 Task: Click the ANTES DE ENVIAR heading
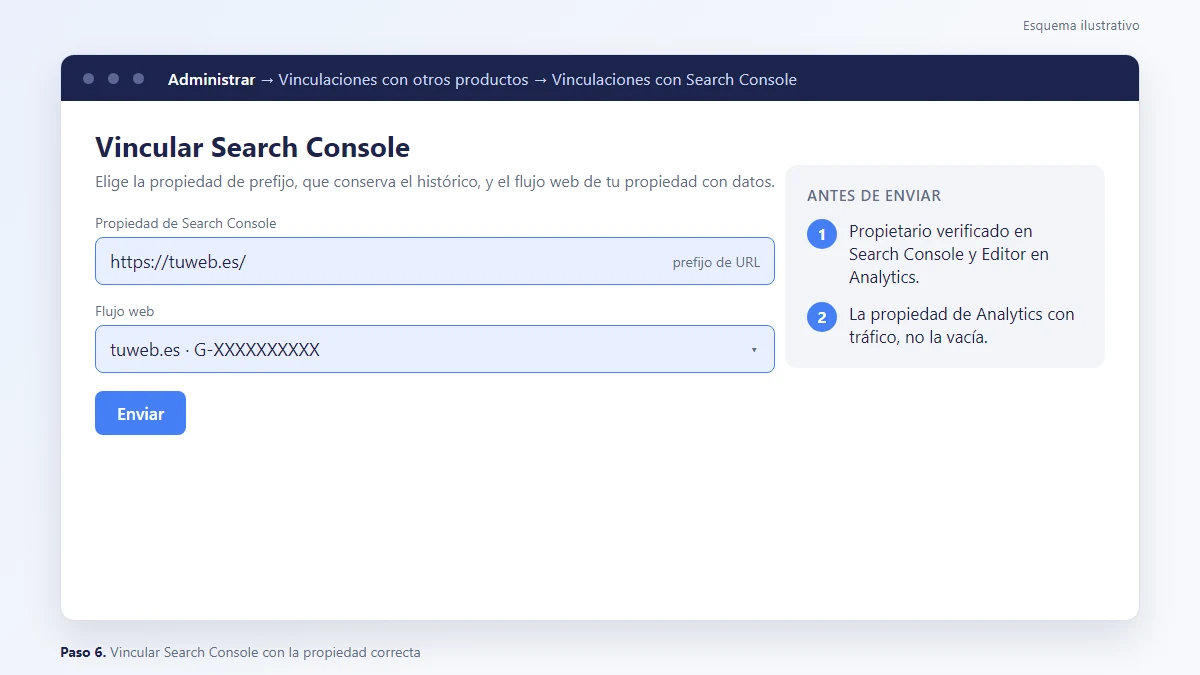(874, 196)
